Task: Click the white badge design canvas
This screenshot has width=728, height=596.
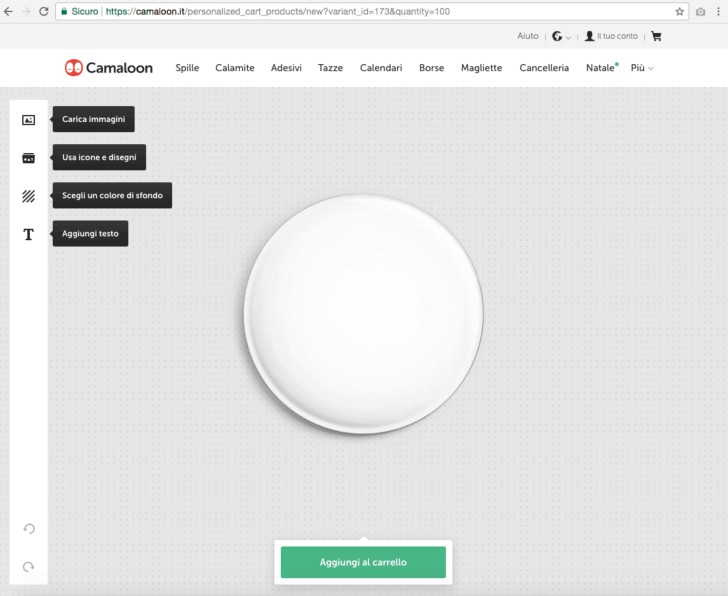Action: coord(364,314)
